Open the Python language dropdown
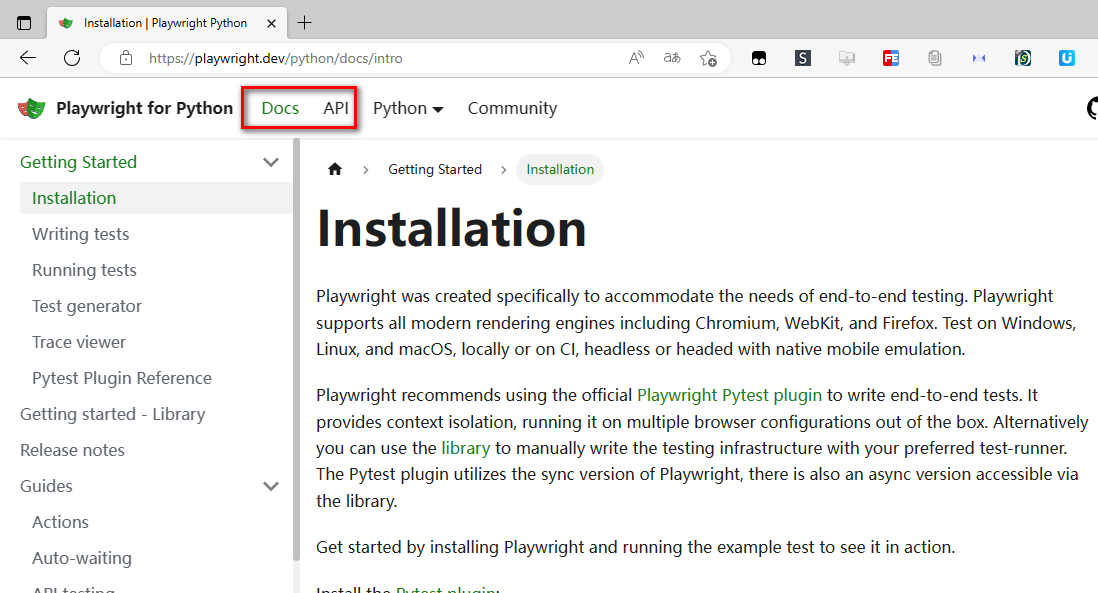This screenshot has height=593, width=1098. pos(408,109)
